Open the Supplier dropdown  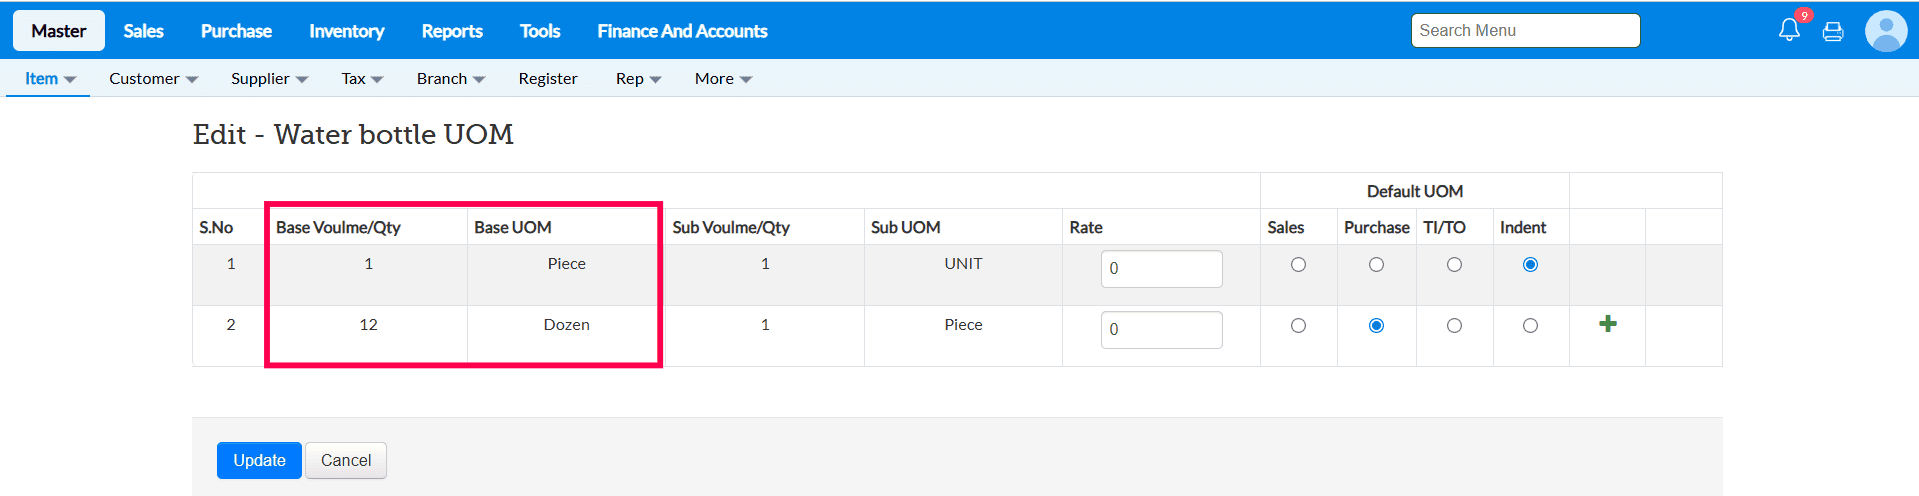point(269,78)
